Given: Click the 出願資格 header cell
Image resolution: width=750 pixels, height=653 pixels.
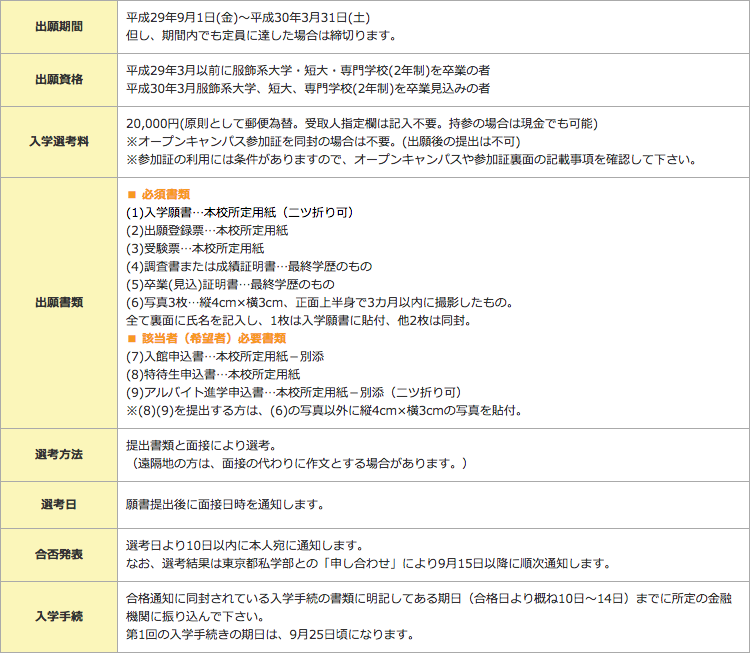Looking at the screenshot, I should tap(59, 80).
